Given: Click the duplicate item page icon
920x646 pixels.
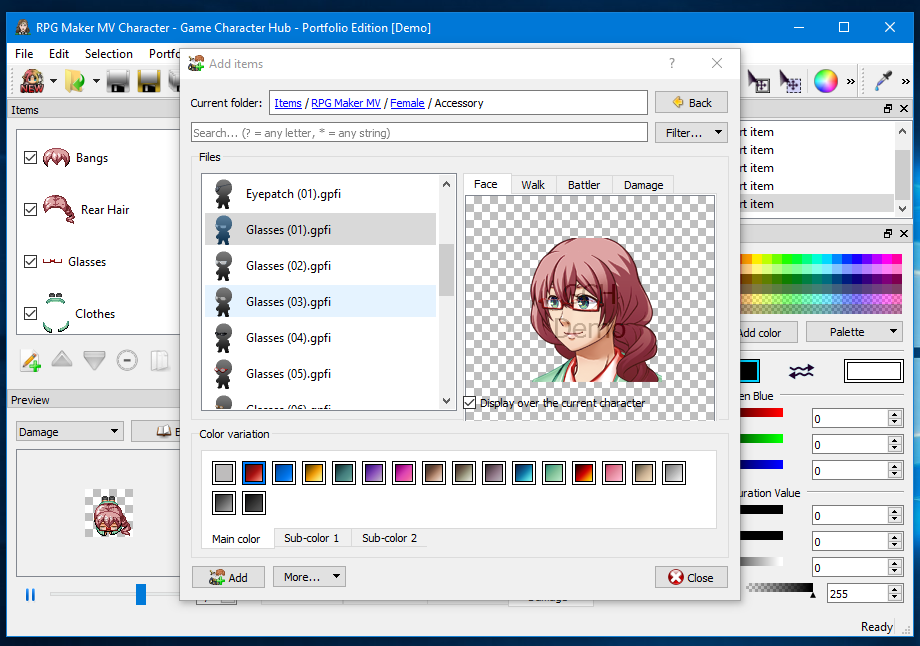Looking at the screenshot, I should click(159, 360).
